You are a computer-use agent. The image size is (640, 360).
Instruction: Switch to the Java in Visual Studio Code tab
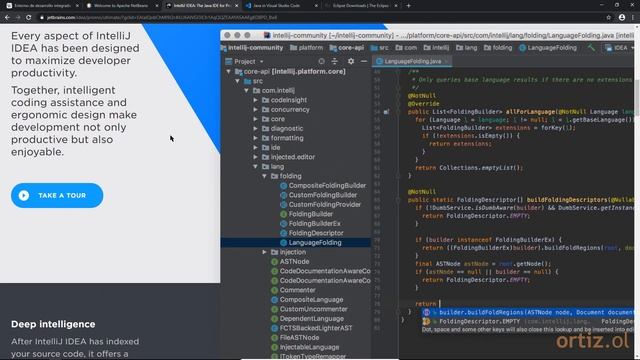pos(281,6)
